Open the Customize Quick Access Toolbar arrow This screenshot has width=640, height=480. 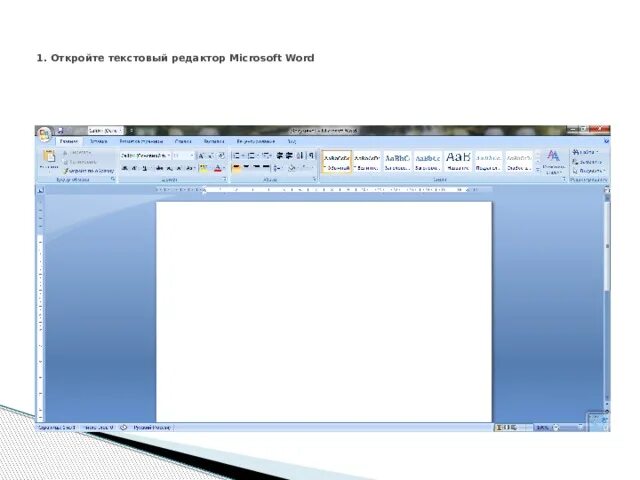[x=131, y=131]
